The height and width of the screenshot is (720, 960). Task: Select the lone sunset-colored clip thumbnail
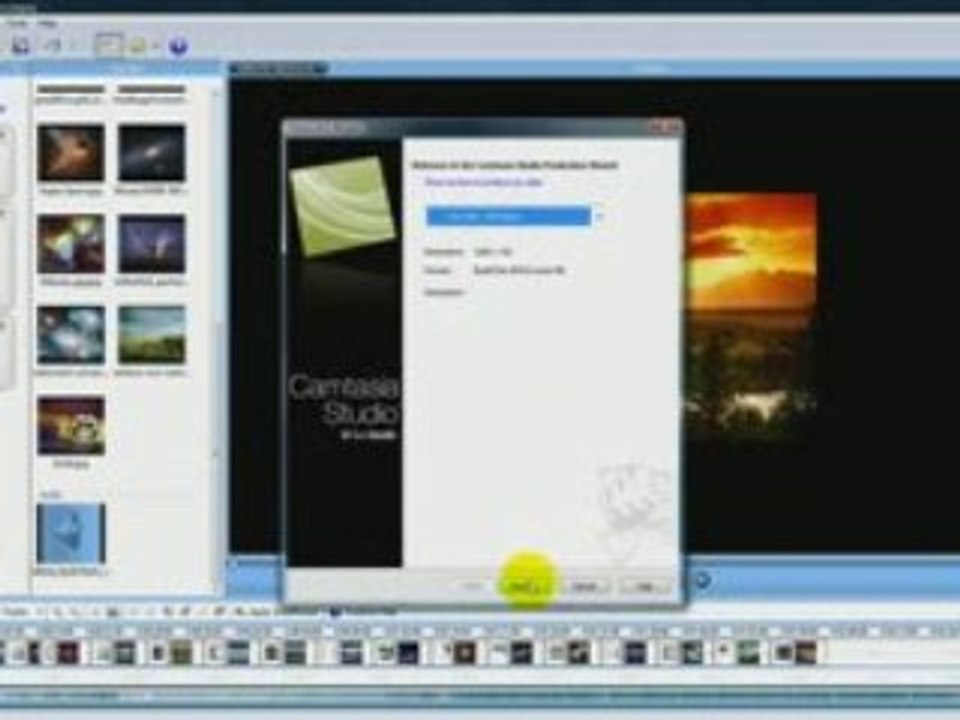(x=70, y=426)
